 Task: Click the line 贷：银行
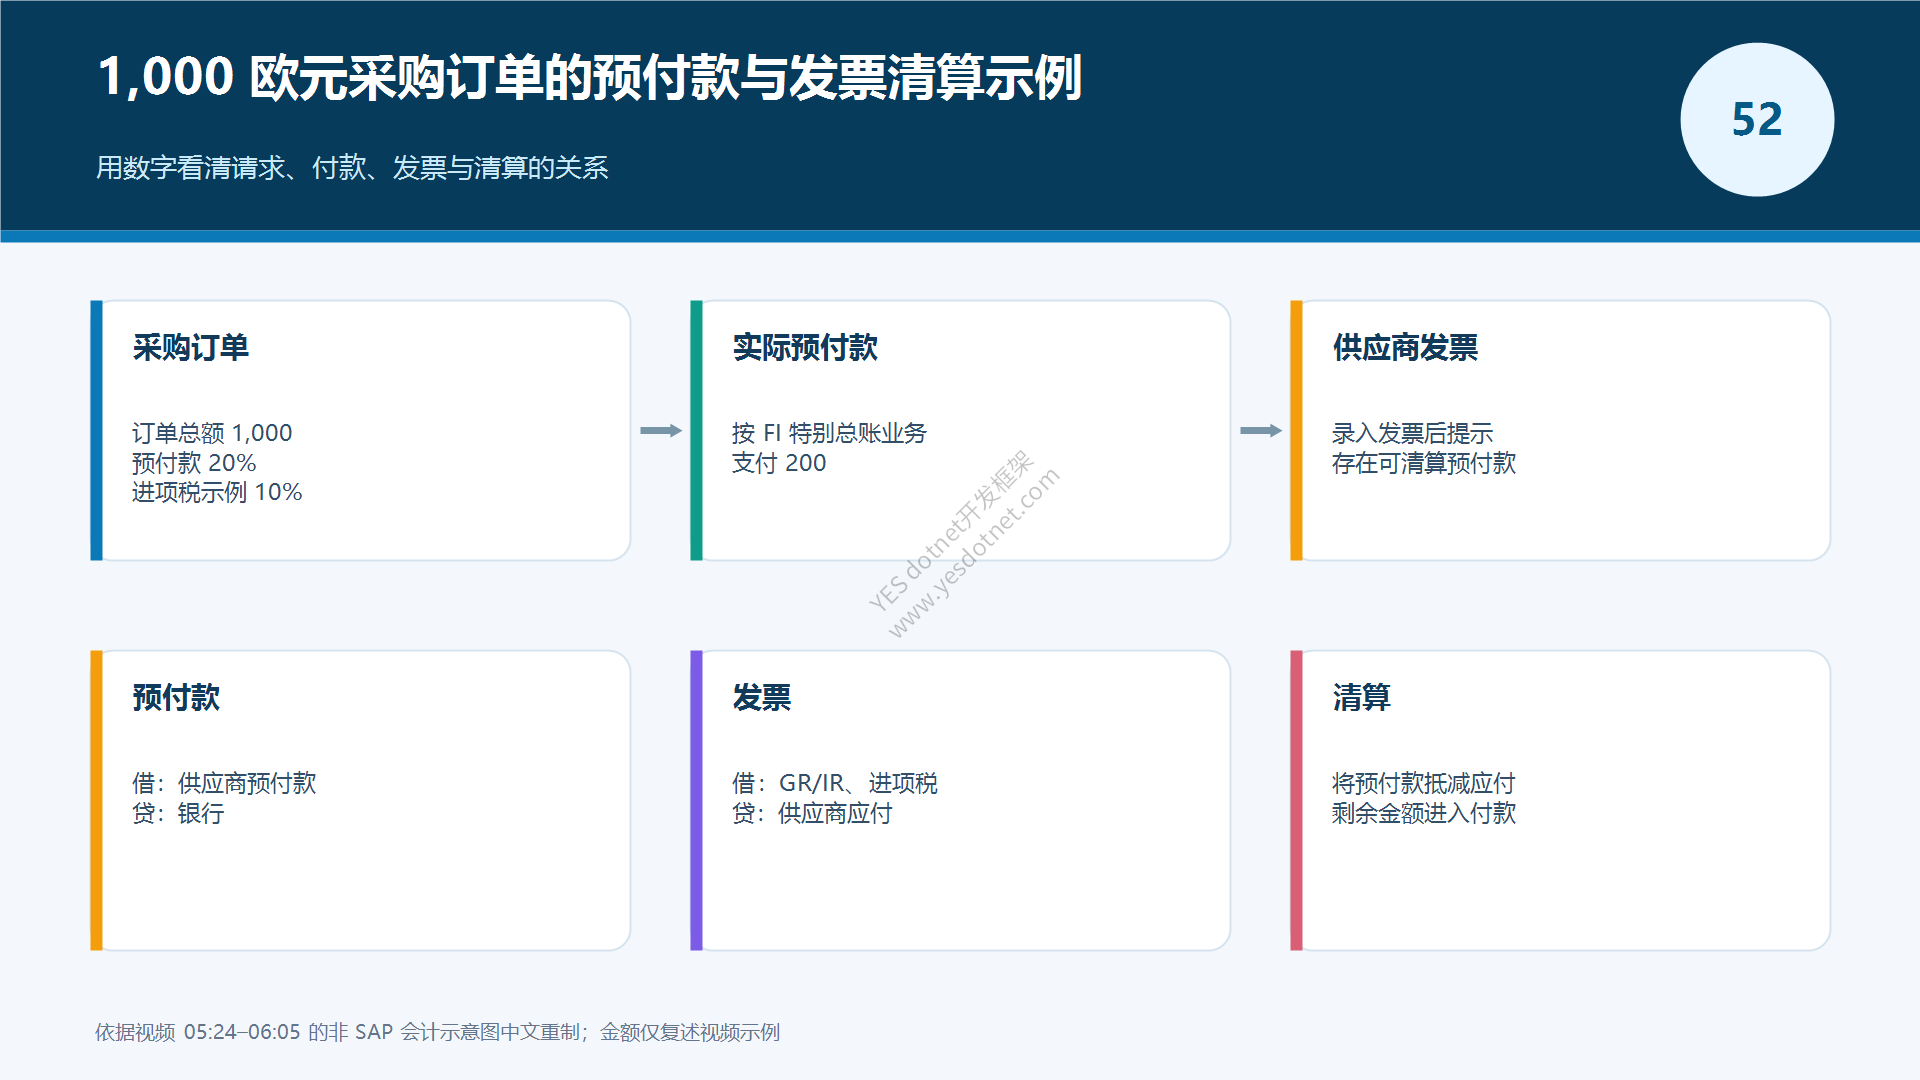pos(178,813)
